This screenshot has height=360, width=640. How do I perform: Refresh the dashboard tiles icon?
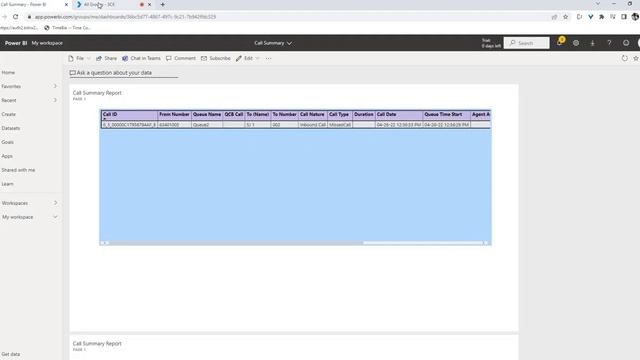(x=624, y=58)
